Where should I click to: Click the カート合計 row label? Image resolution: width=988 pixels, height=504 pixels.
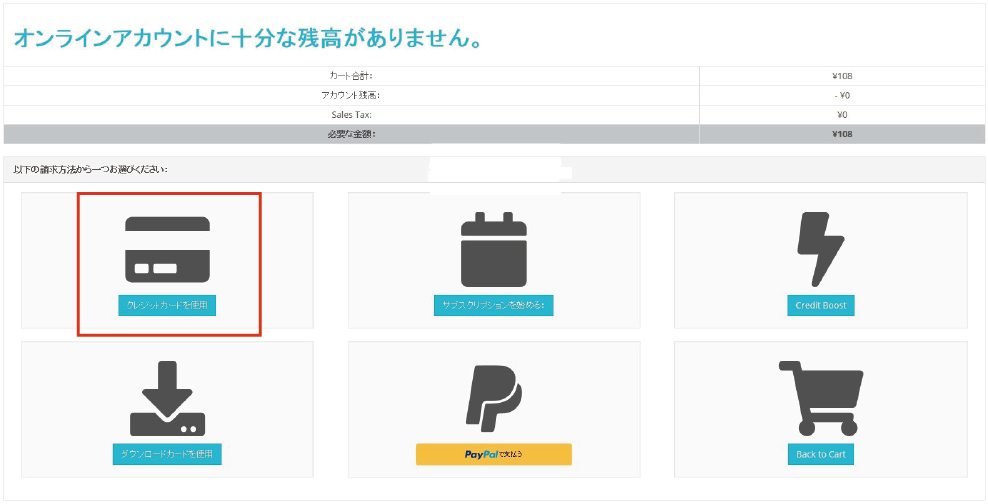(351, 76)
